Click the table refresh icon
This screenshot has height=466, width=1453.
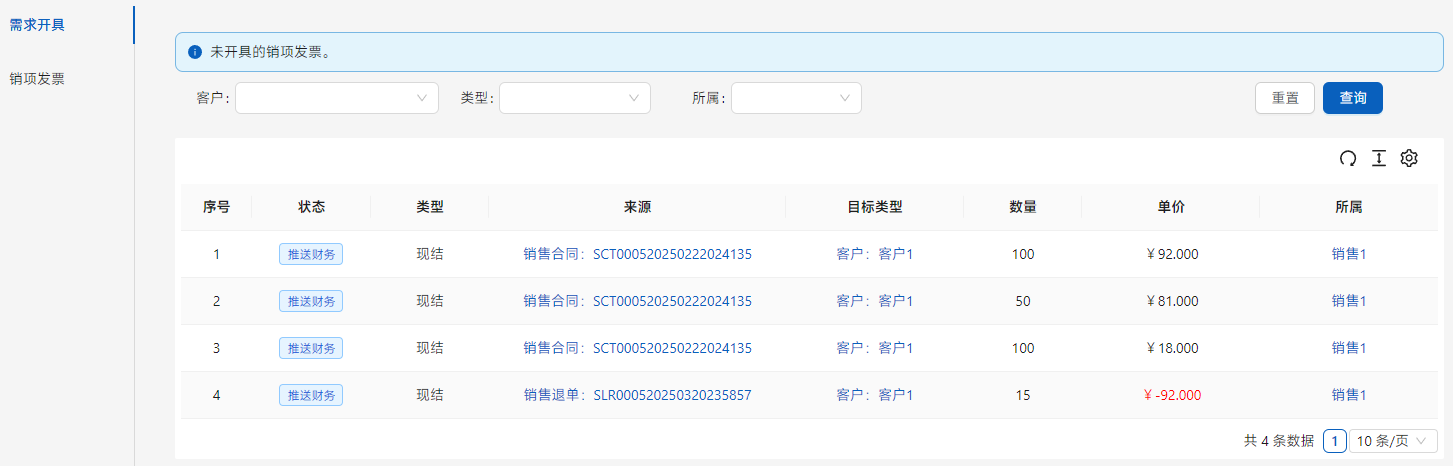pyautogui.click(x=1348, y=158)
